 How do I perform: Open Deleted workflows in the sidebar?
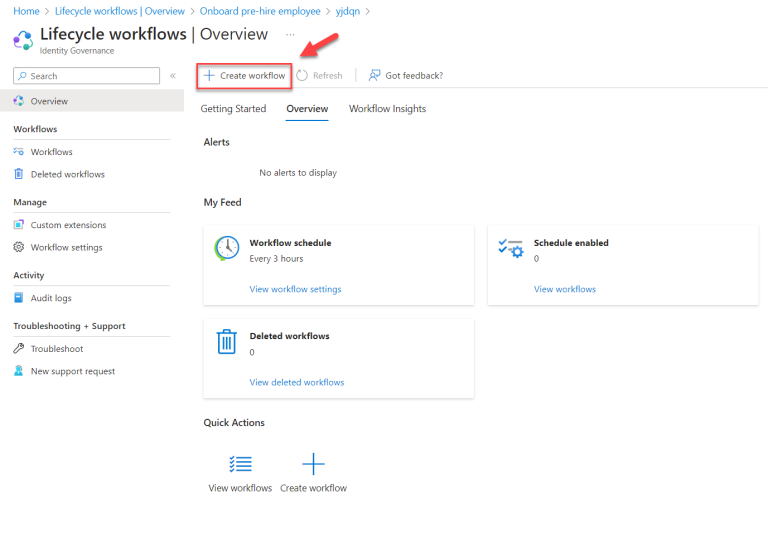68,174
